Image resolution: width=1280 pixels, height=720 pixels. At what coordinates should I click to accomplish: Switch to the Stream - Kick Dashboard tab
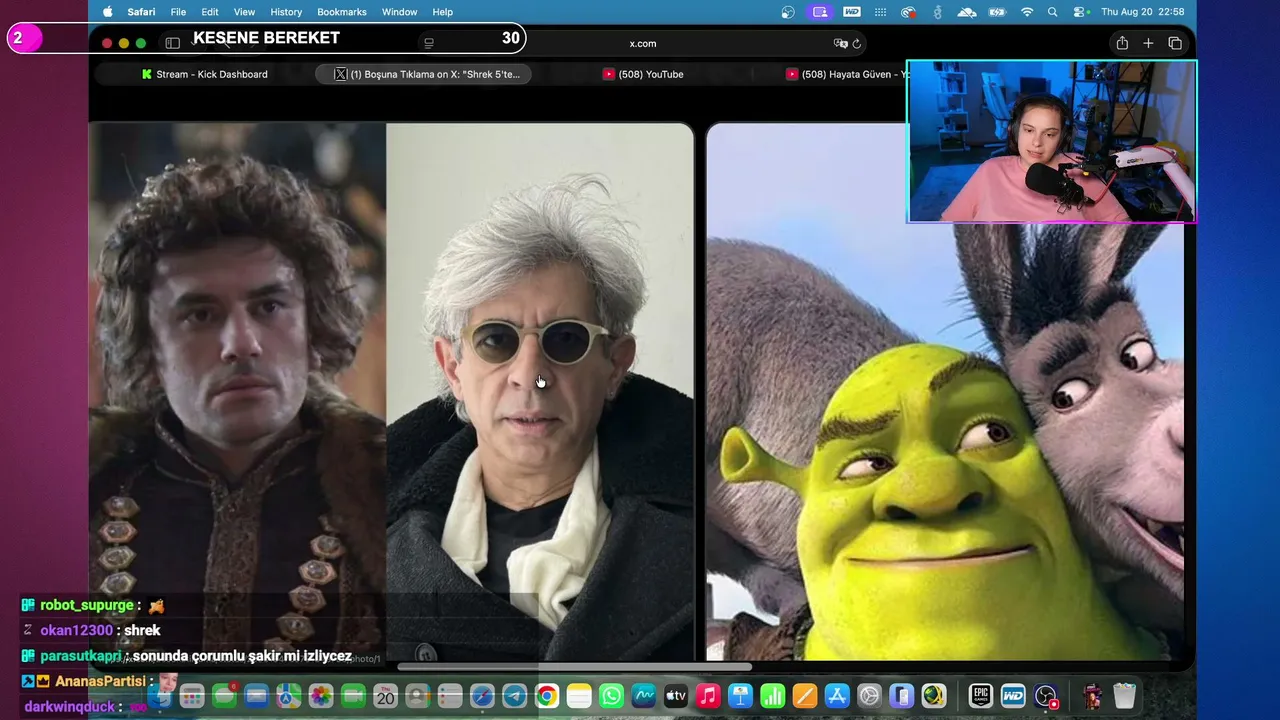tap(204, 74)
